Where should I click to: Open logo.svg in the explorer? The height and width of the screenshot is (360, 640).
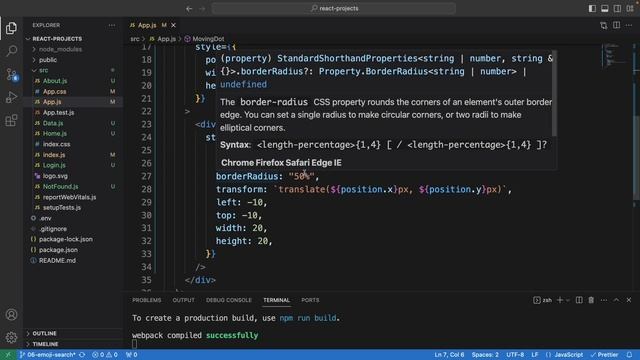55,176
